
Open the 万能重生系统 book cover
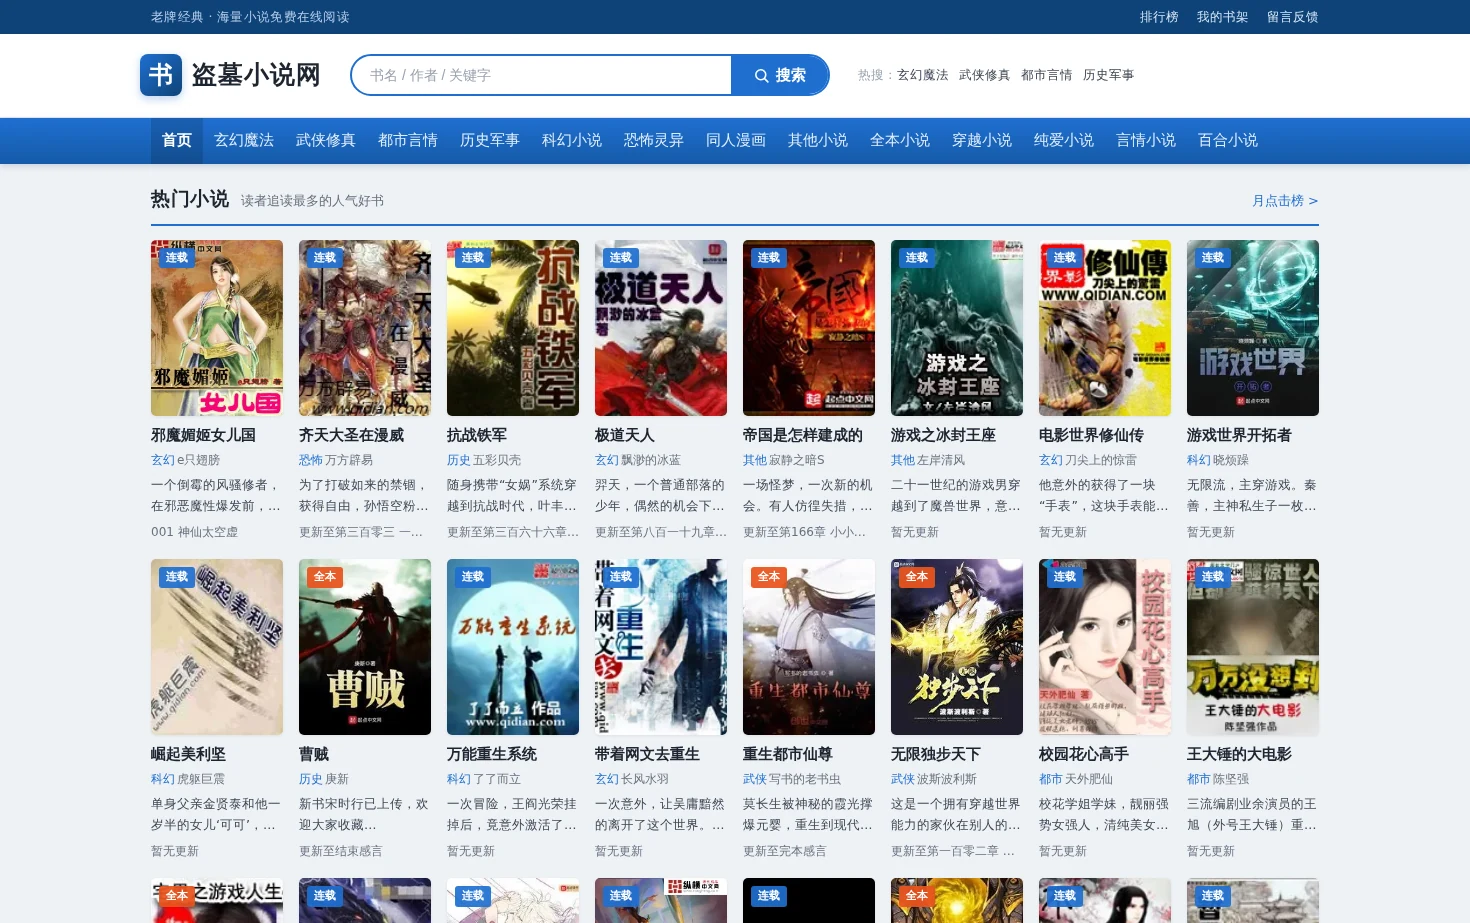tap(513, 647)
